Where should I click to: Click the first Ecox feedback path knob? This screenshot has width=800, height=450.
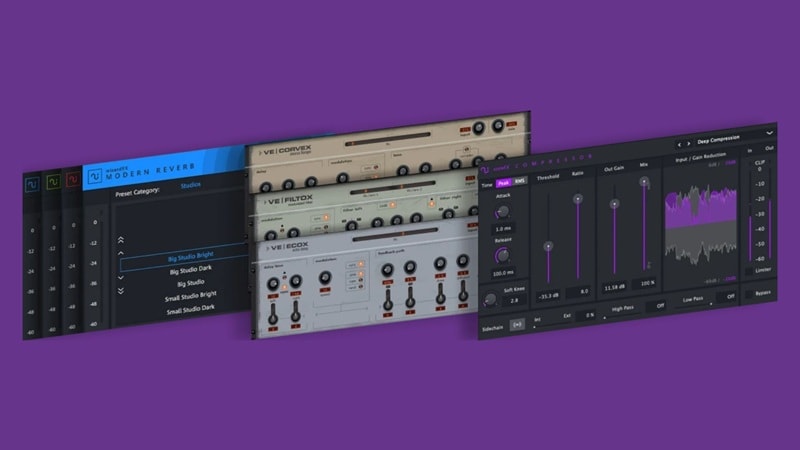387,270
